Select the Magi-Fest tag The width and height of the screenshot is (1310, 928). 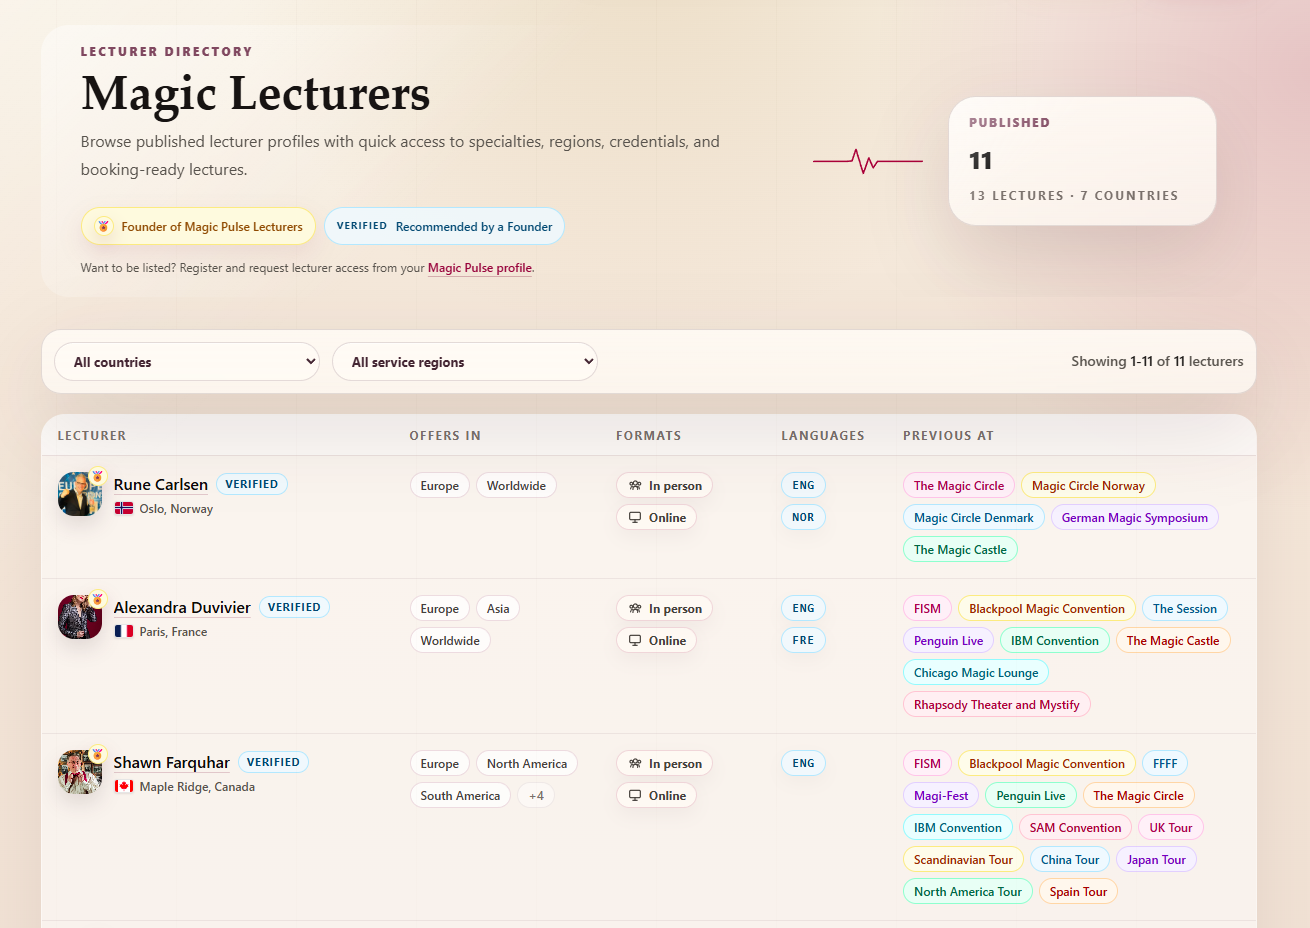[x=941, y=795]
